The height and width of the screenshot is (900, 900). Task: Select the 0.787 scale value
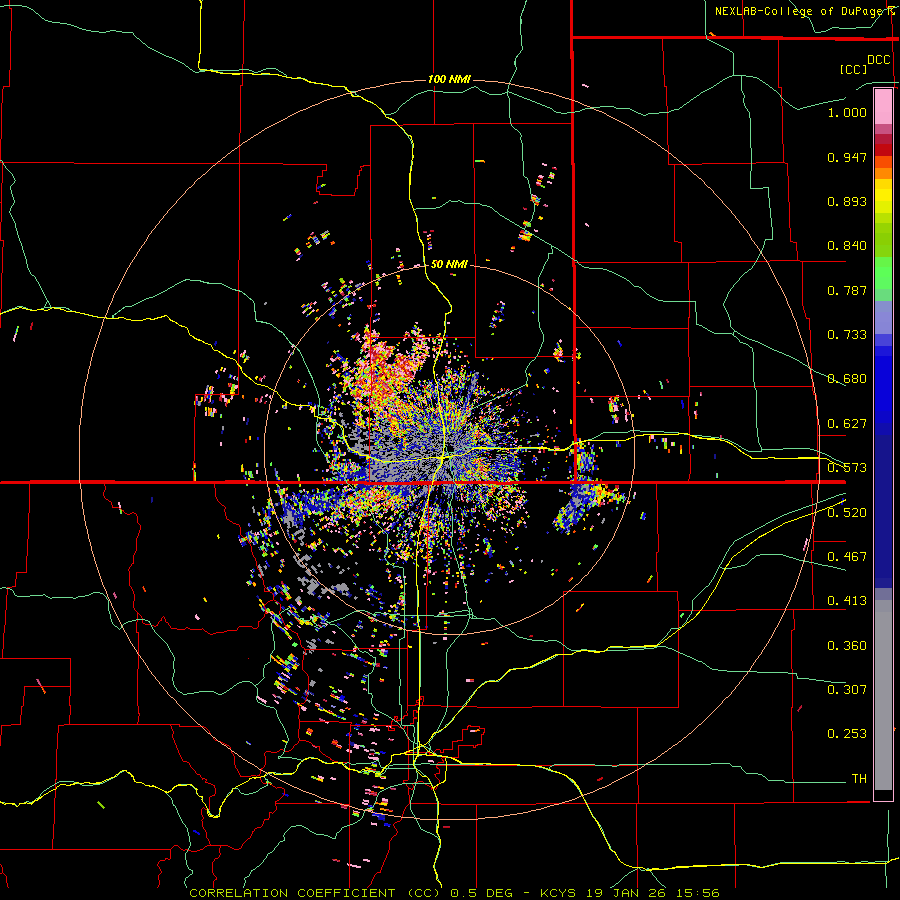847,290
